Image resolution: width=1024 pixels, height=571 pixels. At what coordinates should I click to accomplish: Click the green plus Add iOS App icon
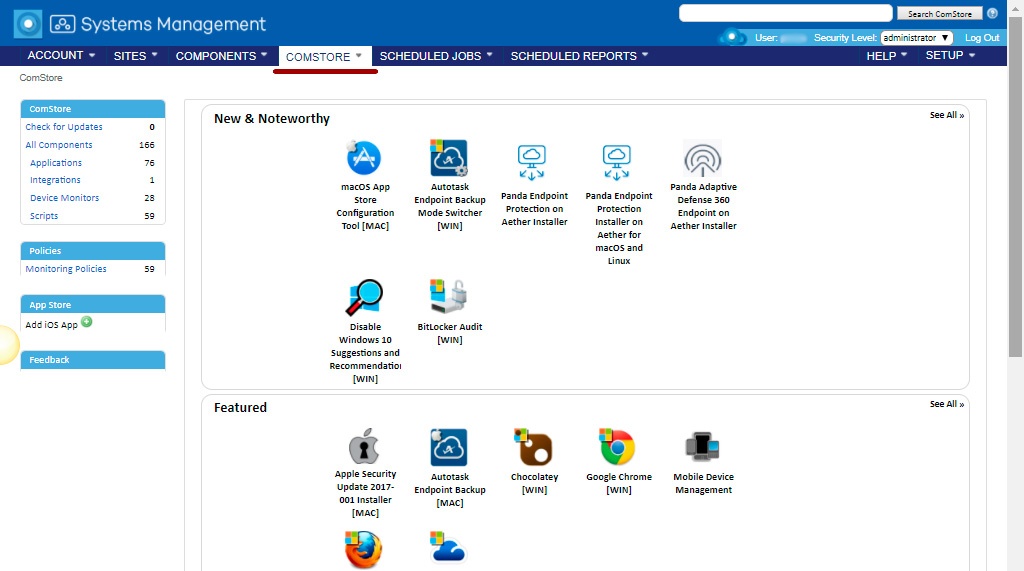tap(86, 322)
